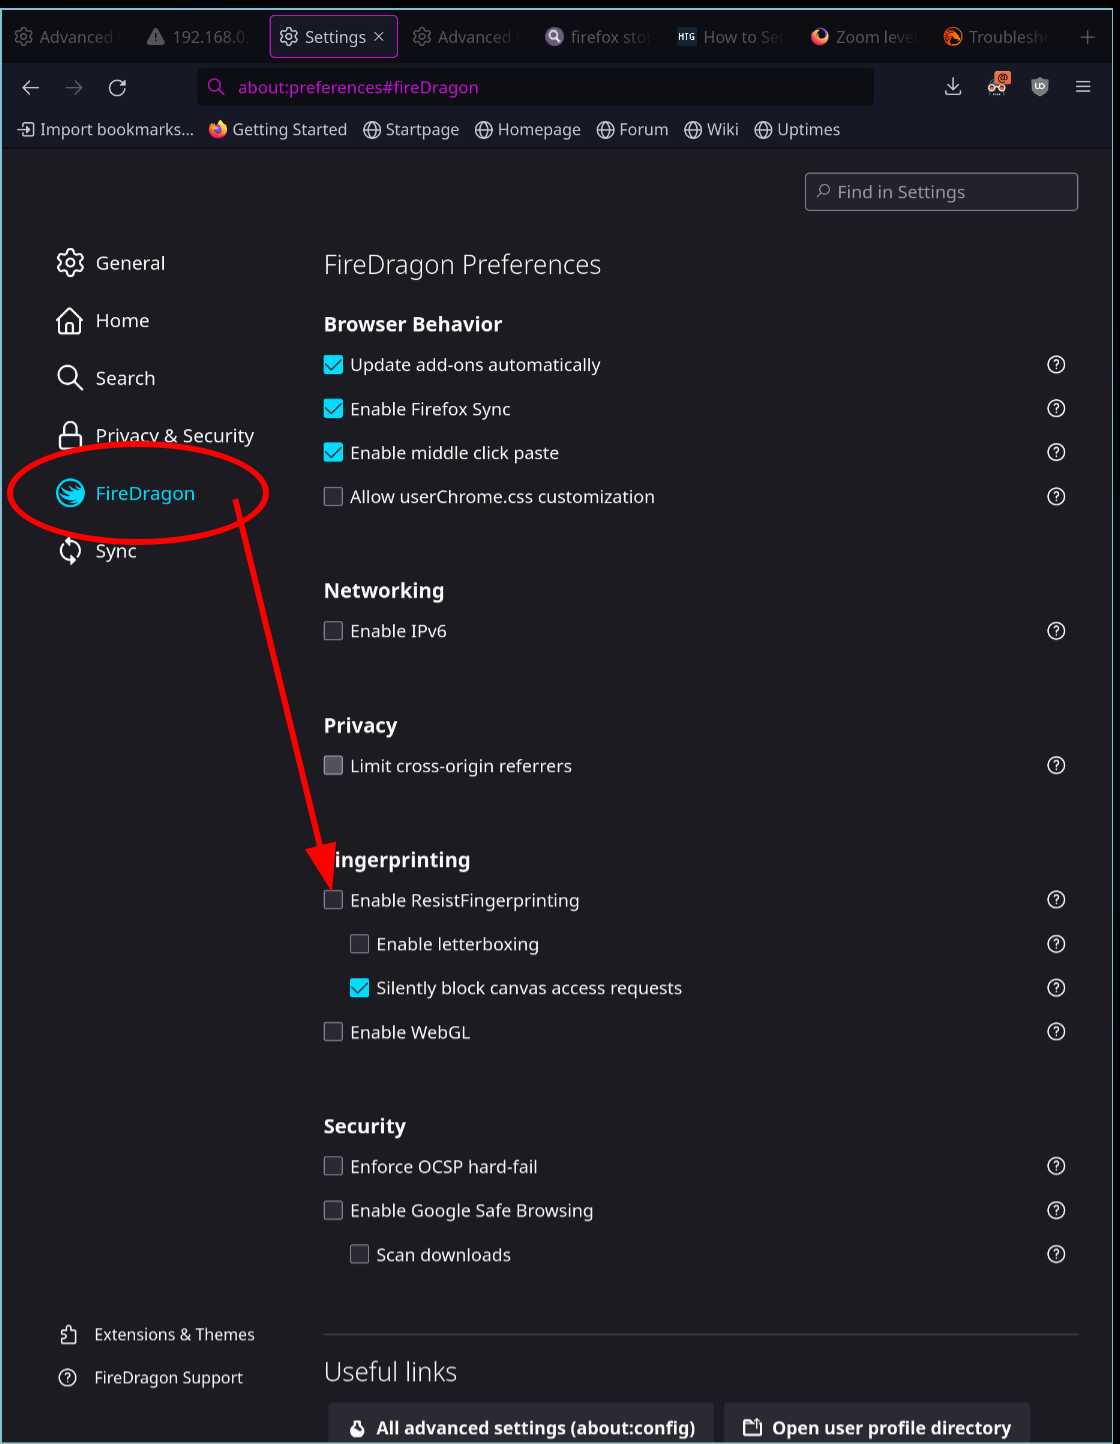
Task: Click Open user profile directory button
Action: tap(877, 1425)
